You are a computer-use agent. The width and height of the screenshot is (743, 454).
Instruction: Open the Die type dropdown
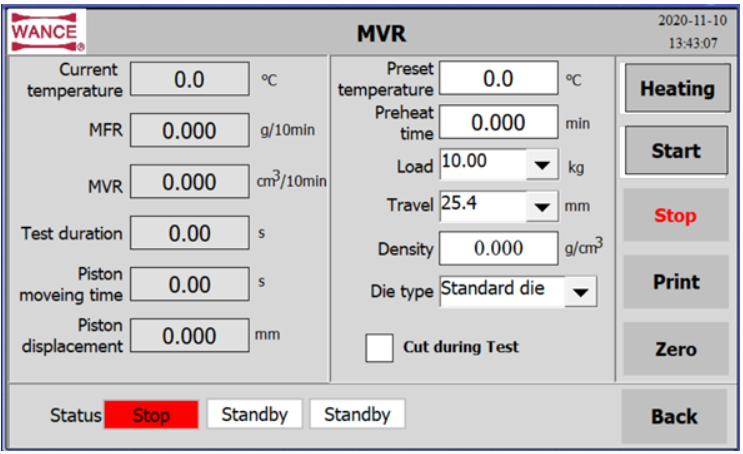pos(581,292)
